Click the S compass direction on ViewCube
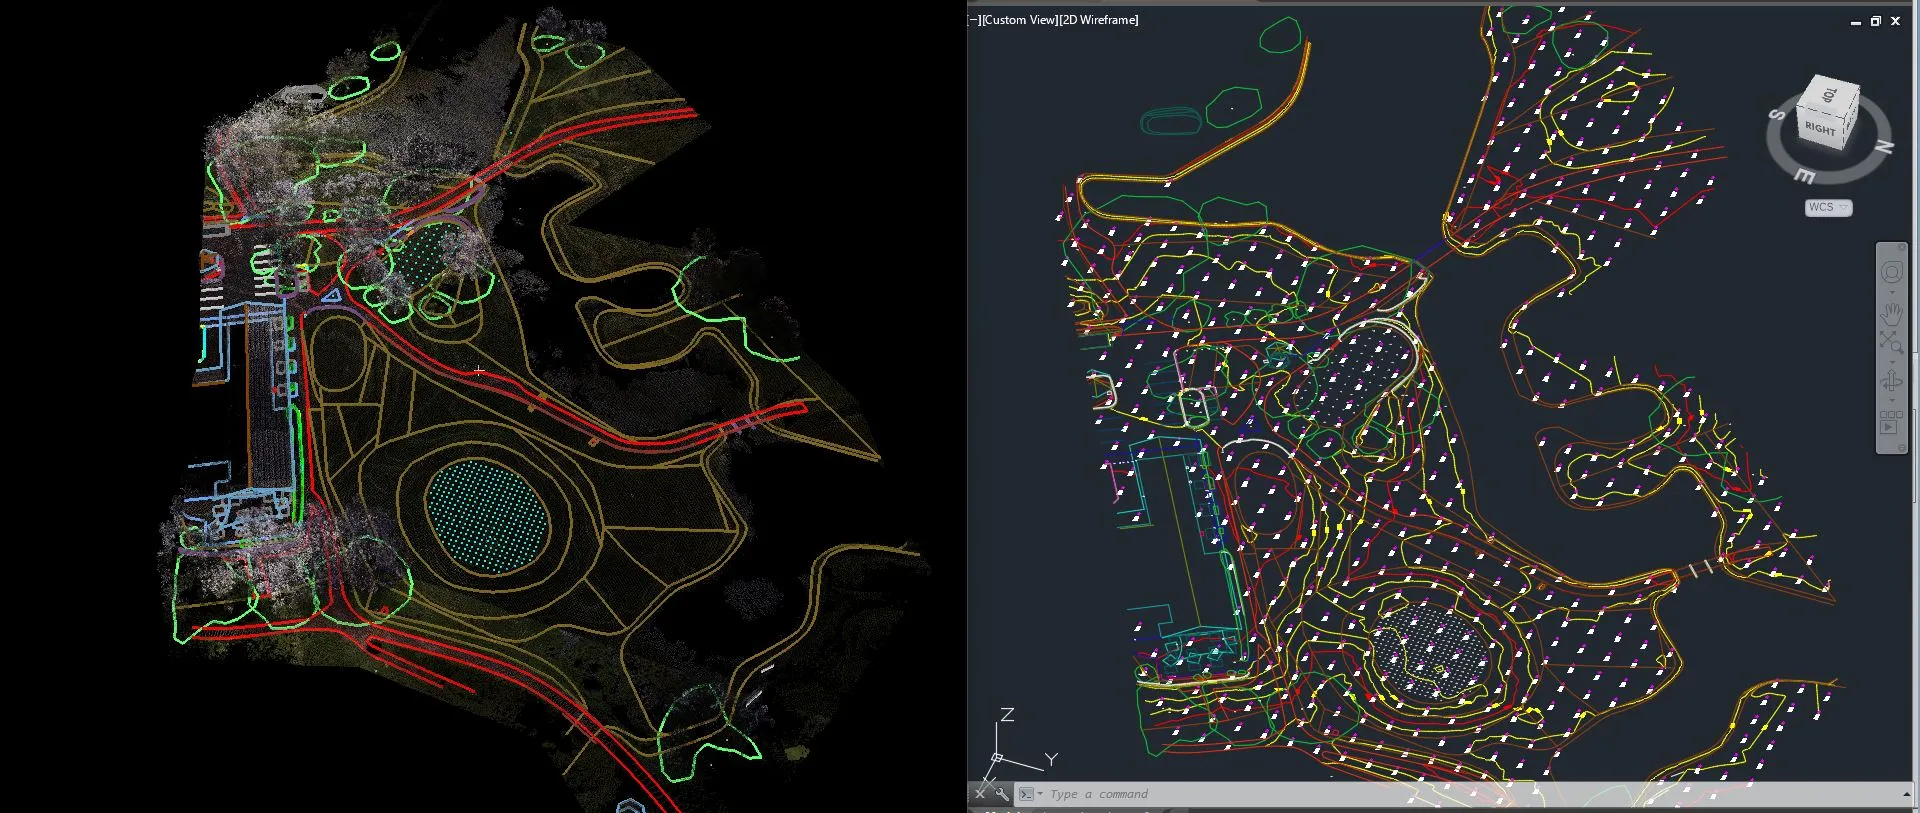 tap(1777, 115)
